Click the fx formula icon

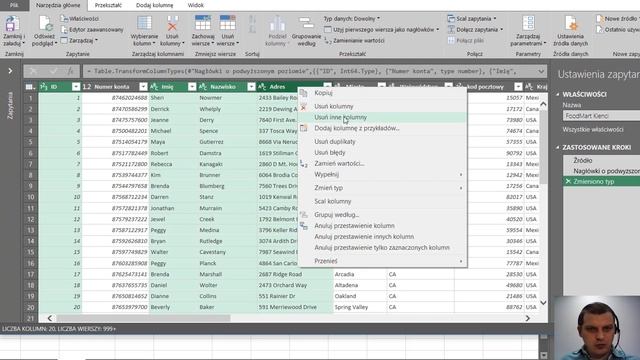(70, 71)
